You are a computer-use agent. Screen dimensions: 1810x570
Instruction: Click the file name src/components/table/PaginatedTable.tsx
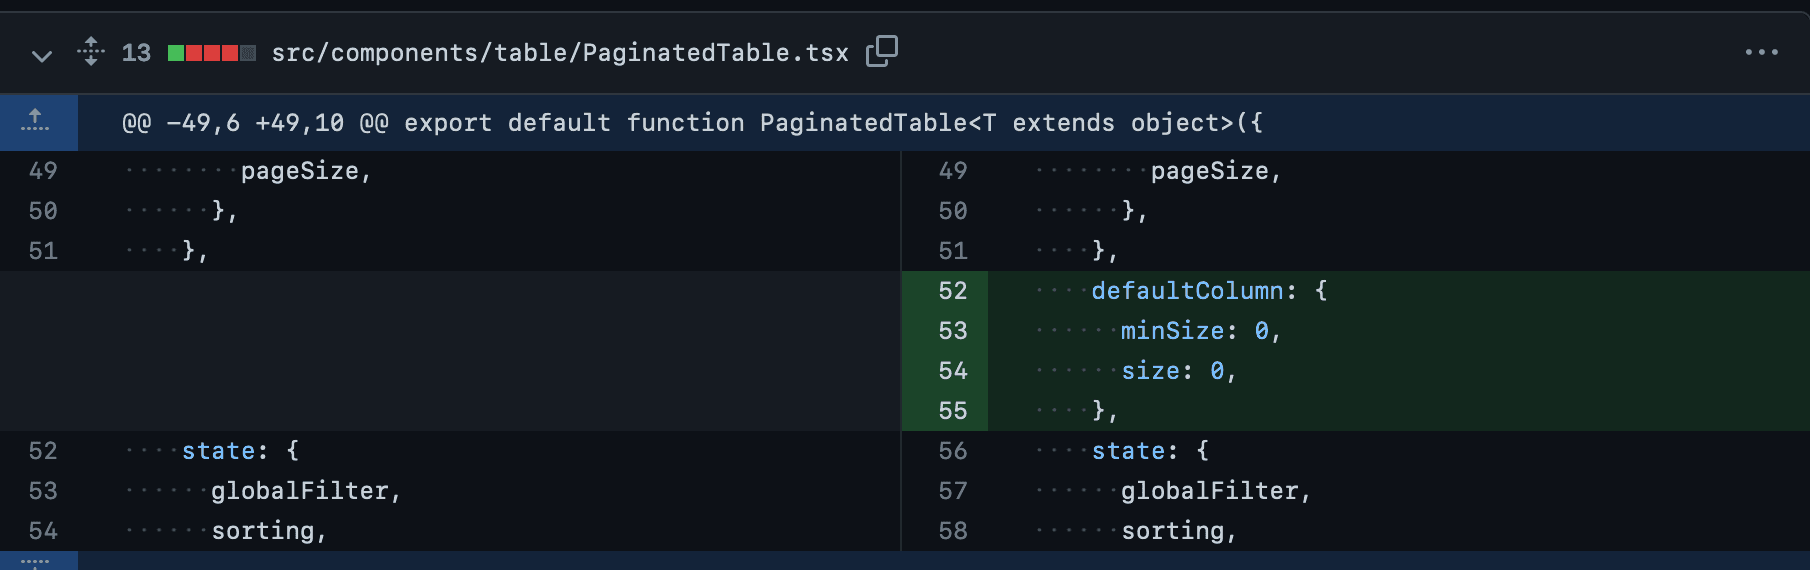(560, 53)
